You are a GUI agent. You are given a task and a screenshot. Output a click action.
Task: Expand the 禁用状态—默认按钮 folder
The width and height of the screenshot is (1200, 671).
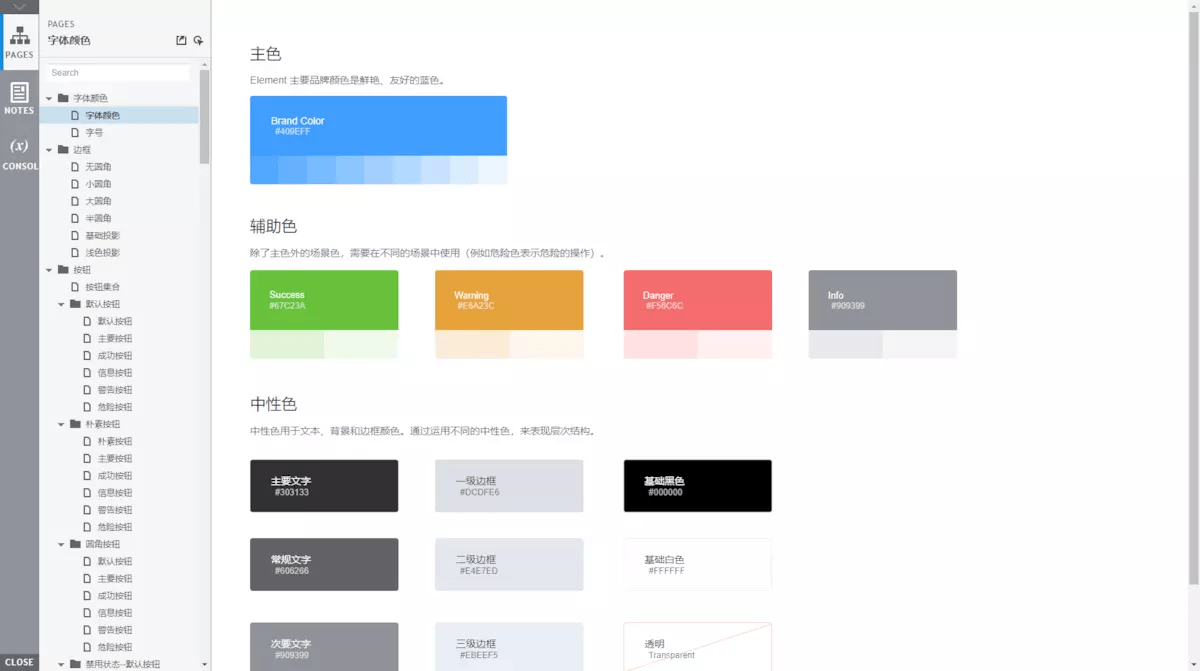click(x=61, y=662)
